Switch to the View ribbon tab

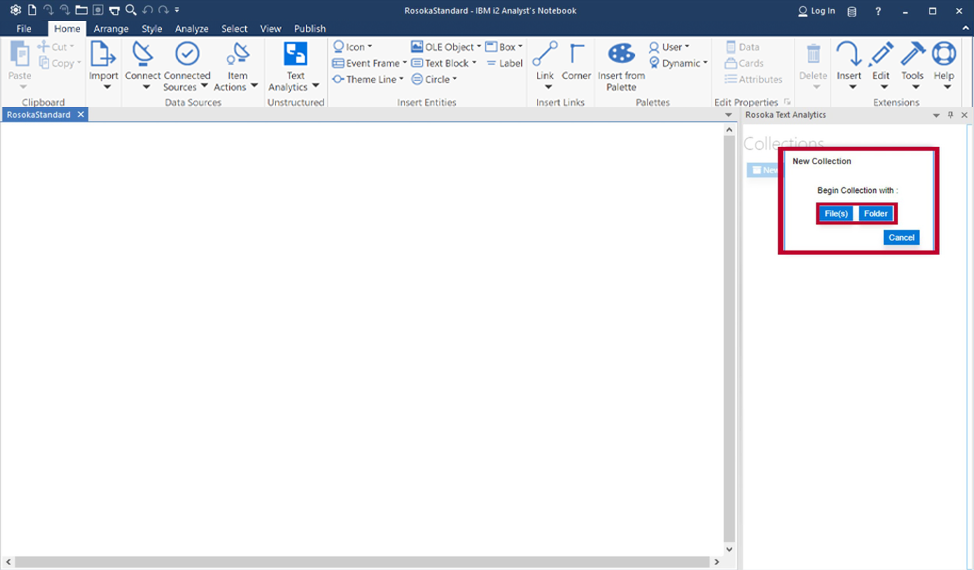(270, 29)
